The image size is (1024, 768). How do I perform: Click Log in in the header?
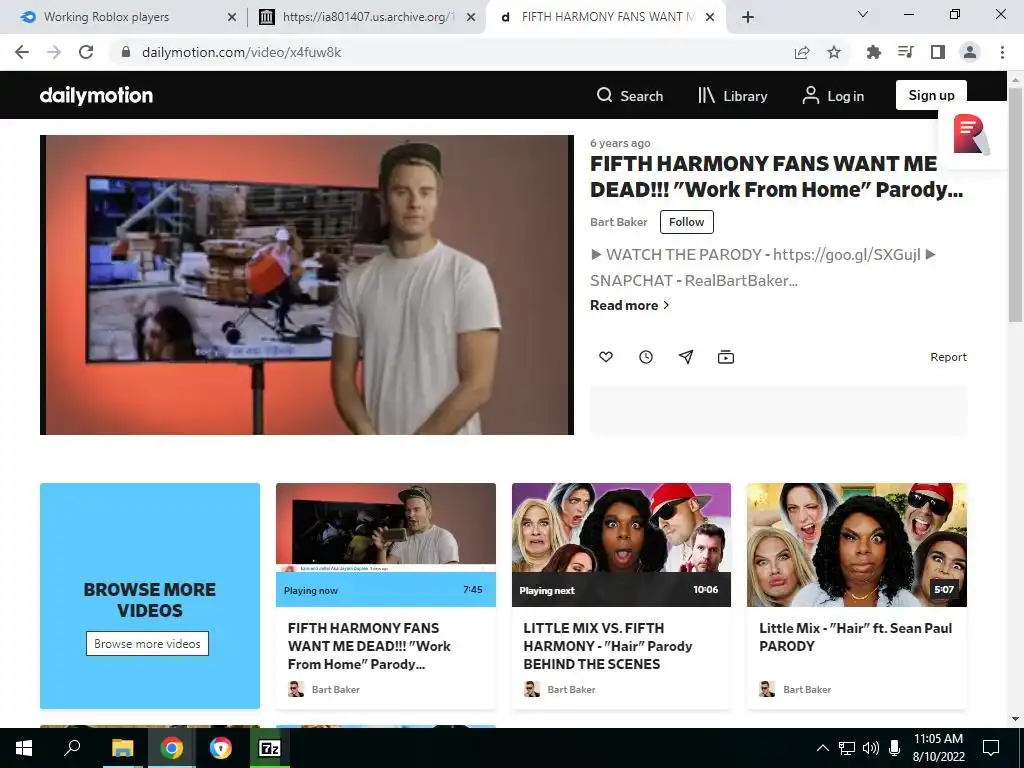click(833, 96)
